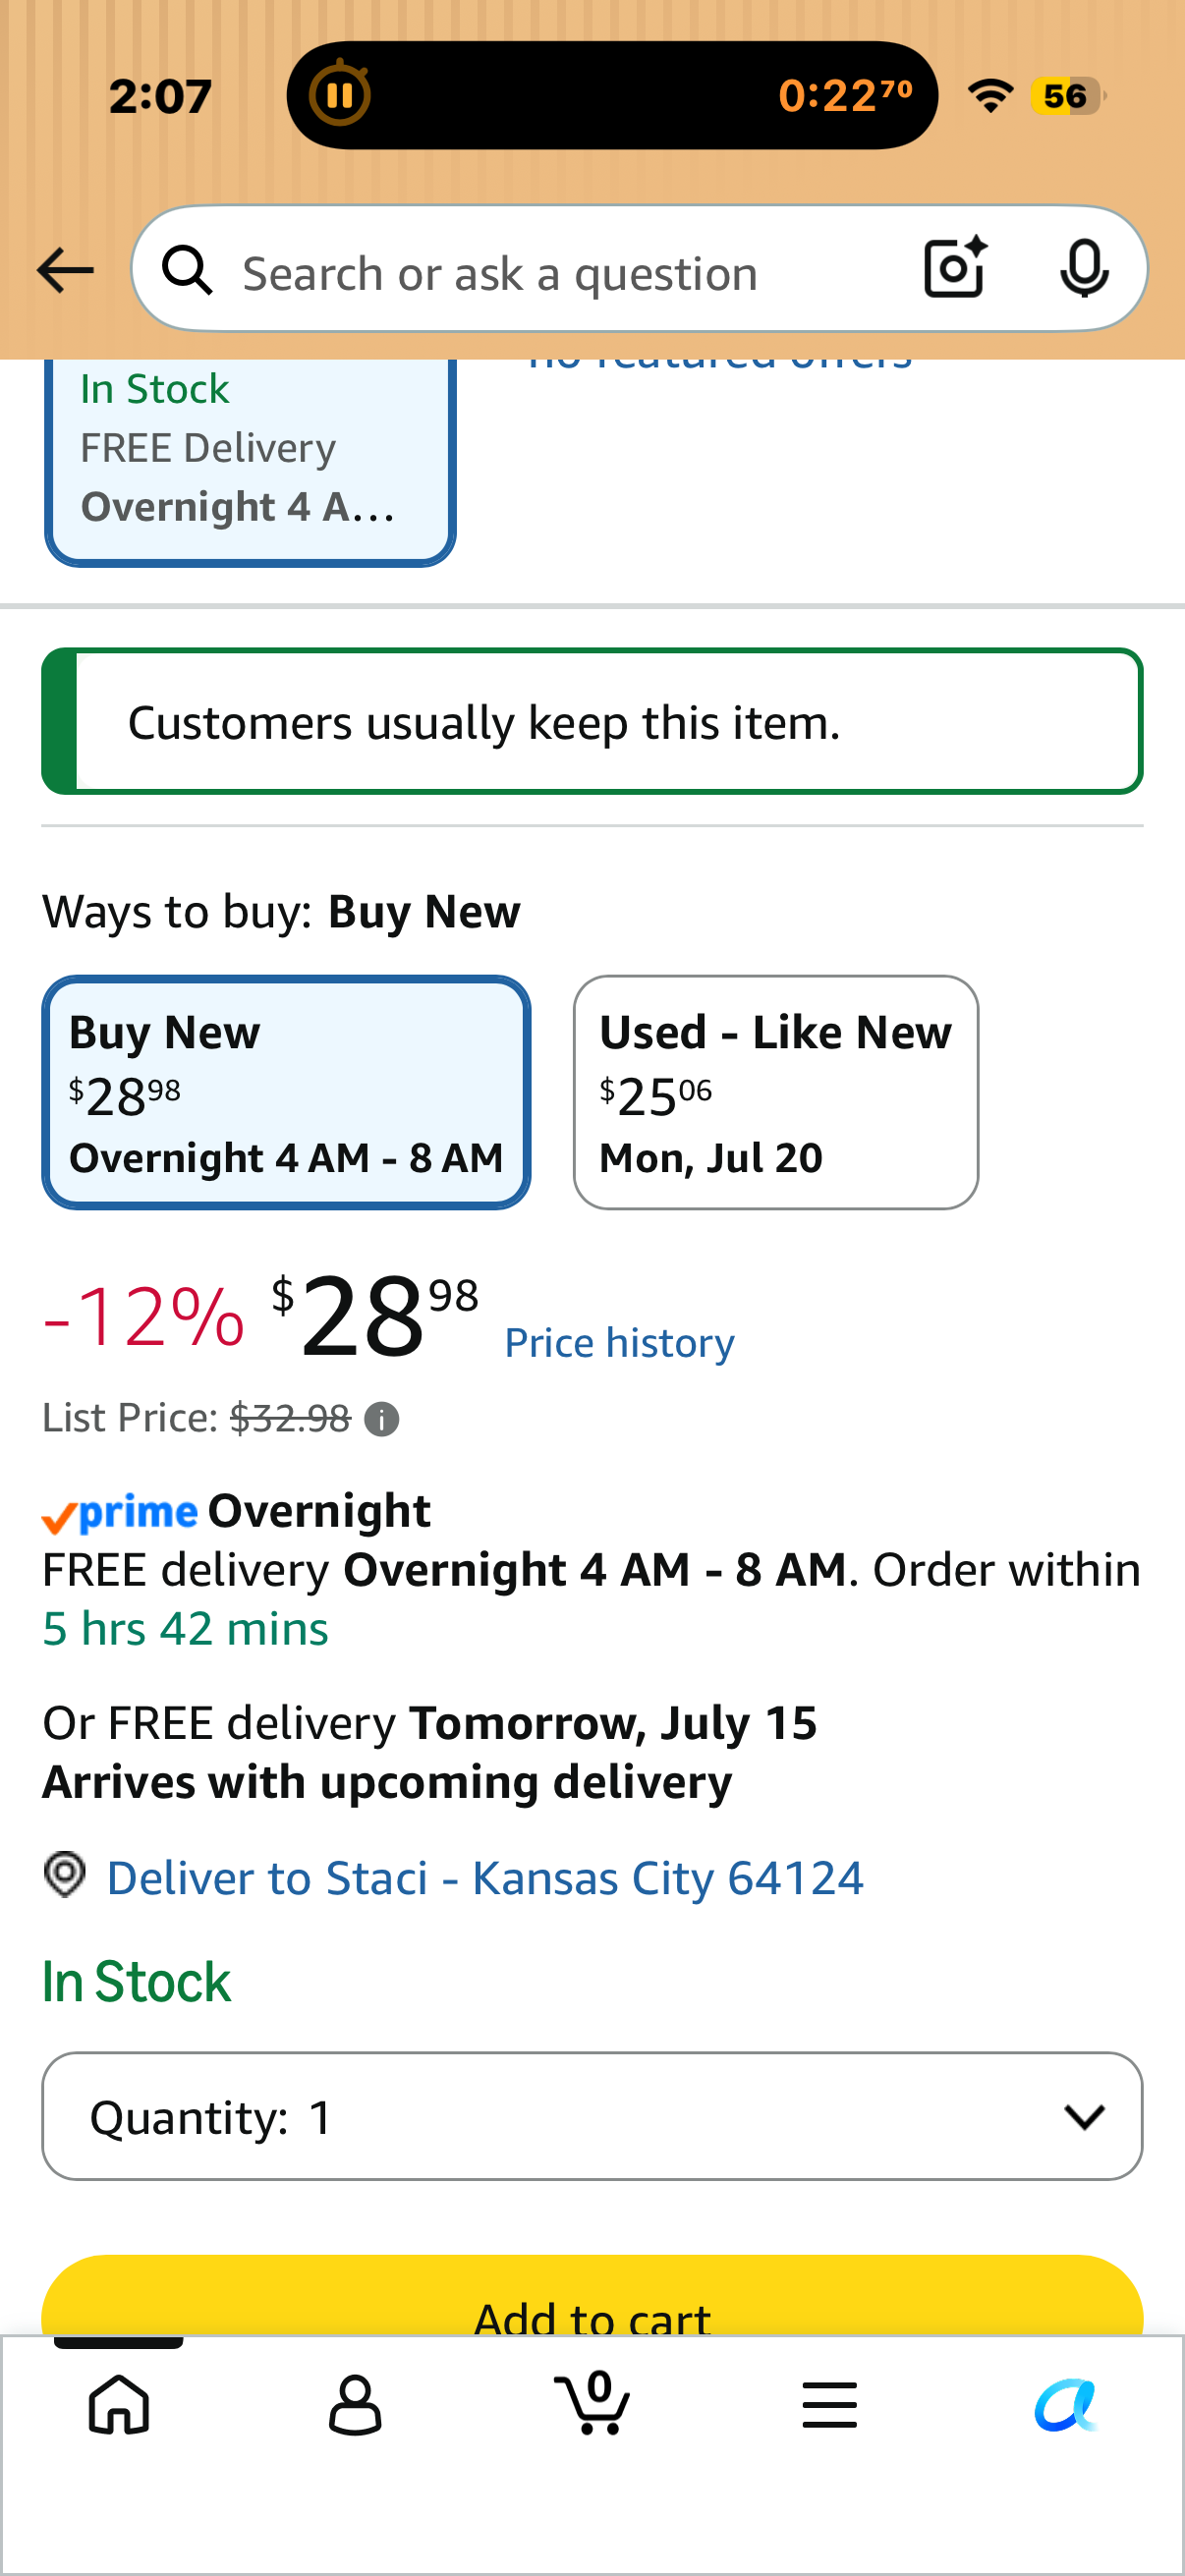Viewport: 1185px width, 2576px height.
Task: Open the Alexa assistant icon
Action: (1066, 2404)
